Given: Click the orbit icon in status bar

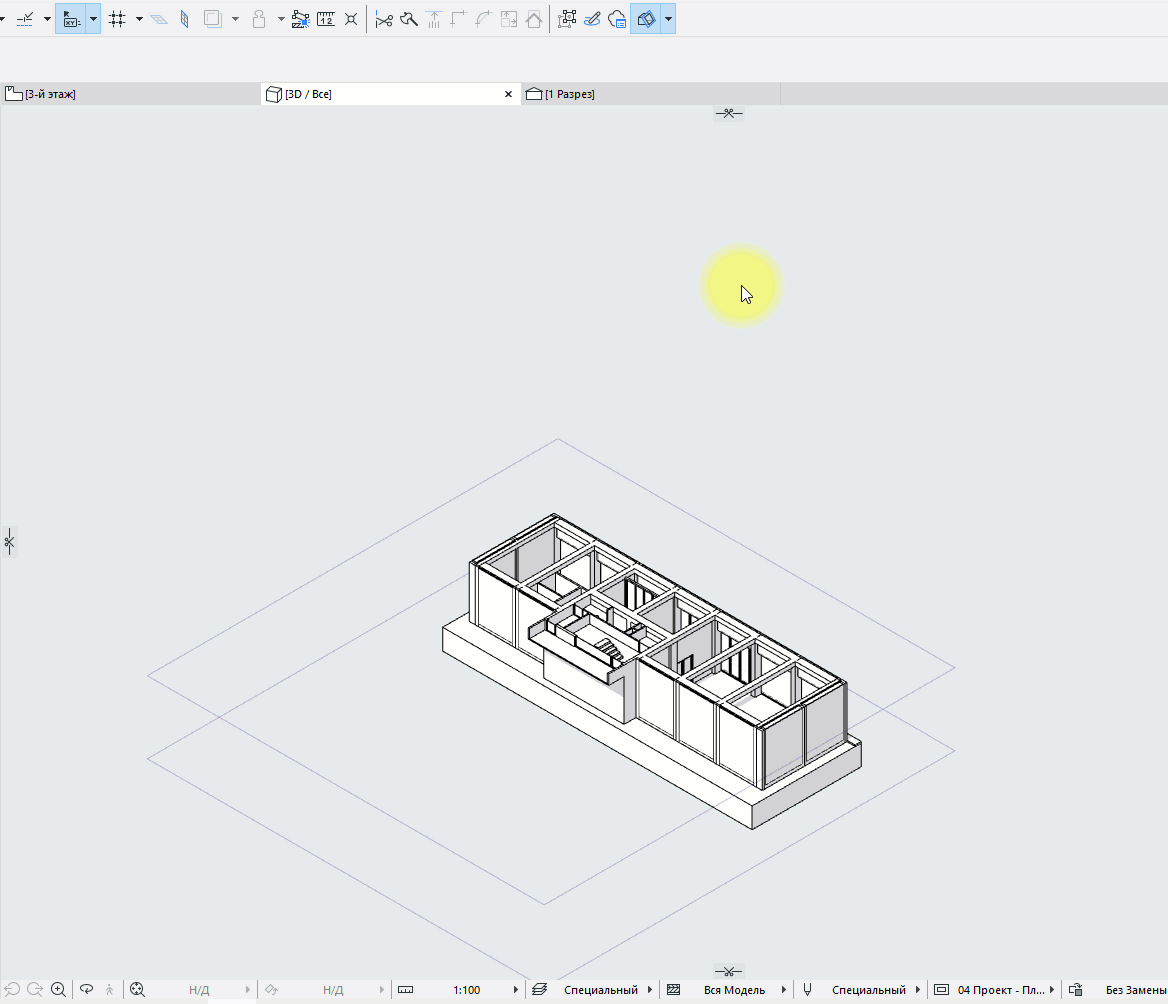Looking at the screenshot, I should pos(86,990).
